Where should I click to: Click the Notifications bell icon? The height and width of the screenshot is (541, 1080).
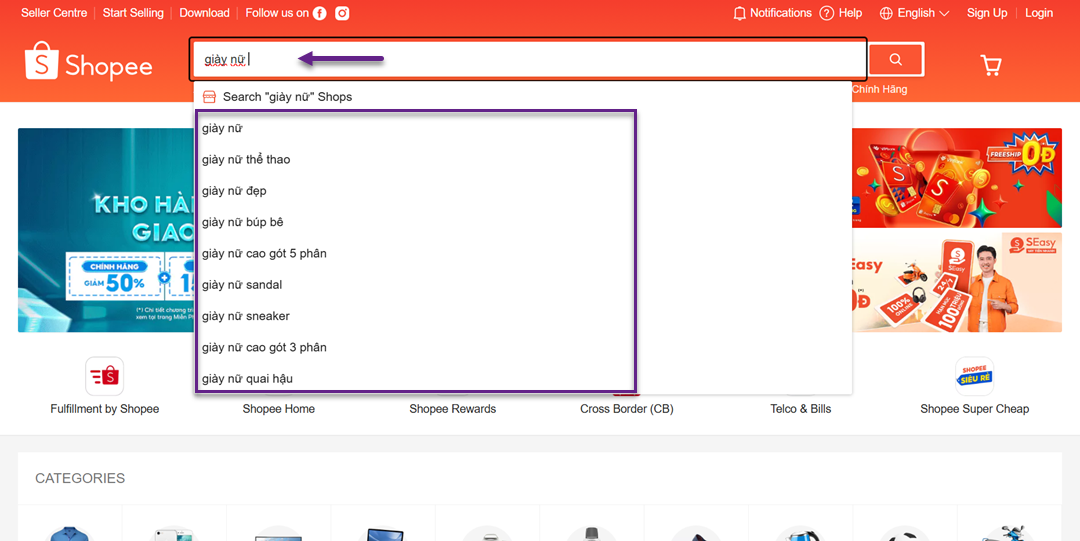(x=740, y=13)
